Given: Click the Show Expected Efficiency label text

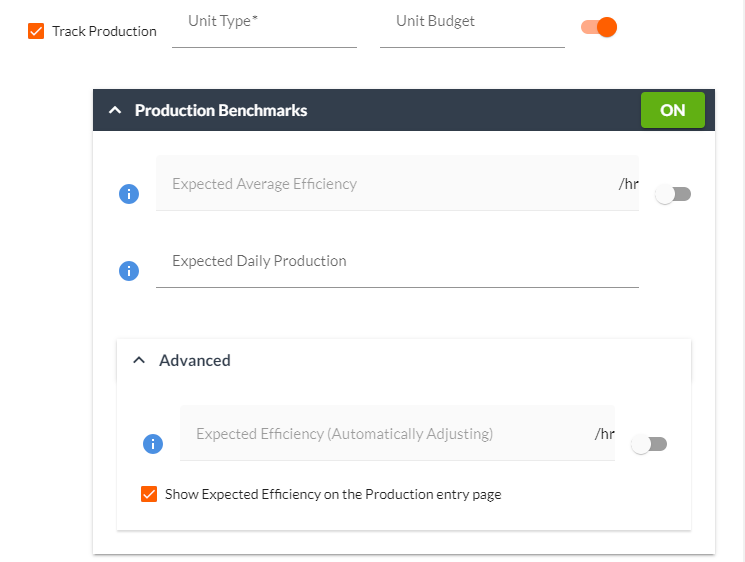Looking at the screenshot, I should pos(333,494).
